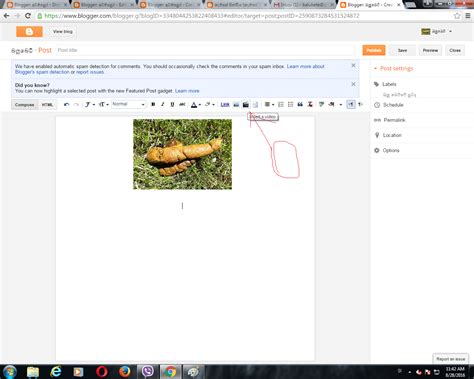Screen dimensions: 474x379
Task: Open Opera from the taskbar
Action: [x=102, y=372]
